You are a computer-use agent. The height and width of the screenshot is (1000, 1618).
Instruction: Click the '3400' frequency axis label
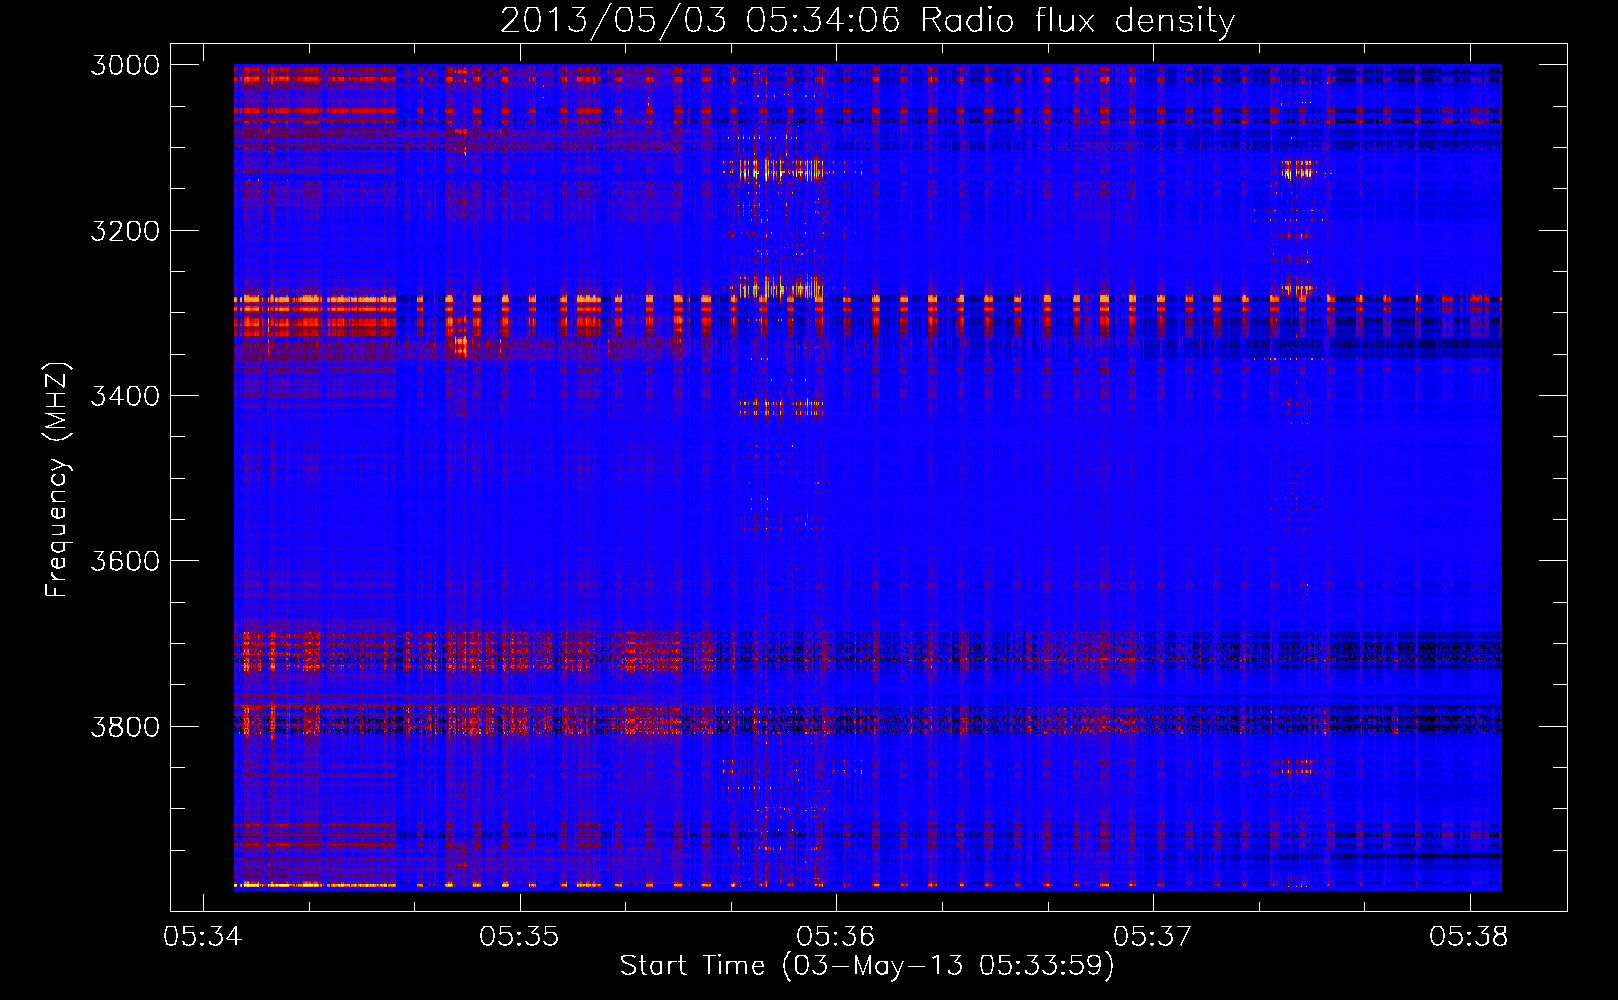pos(125,396)
